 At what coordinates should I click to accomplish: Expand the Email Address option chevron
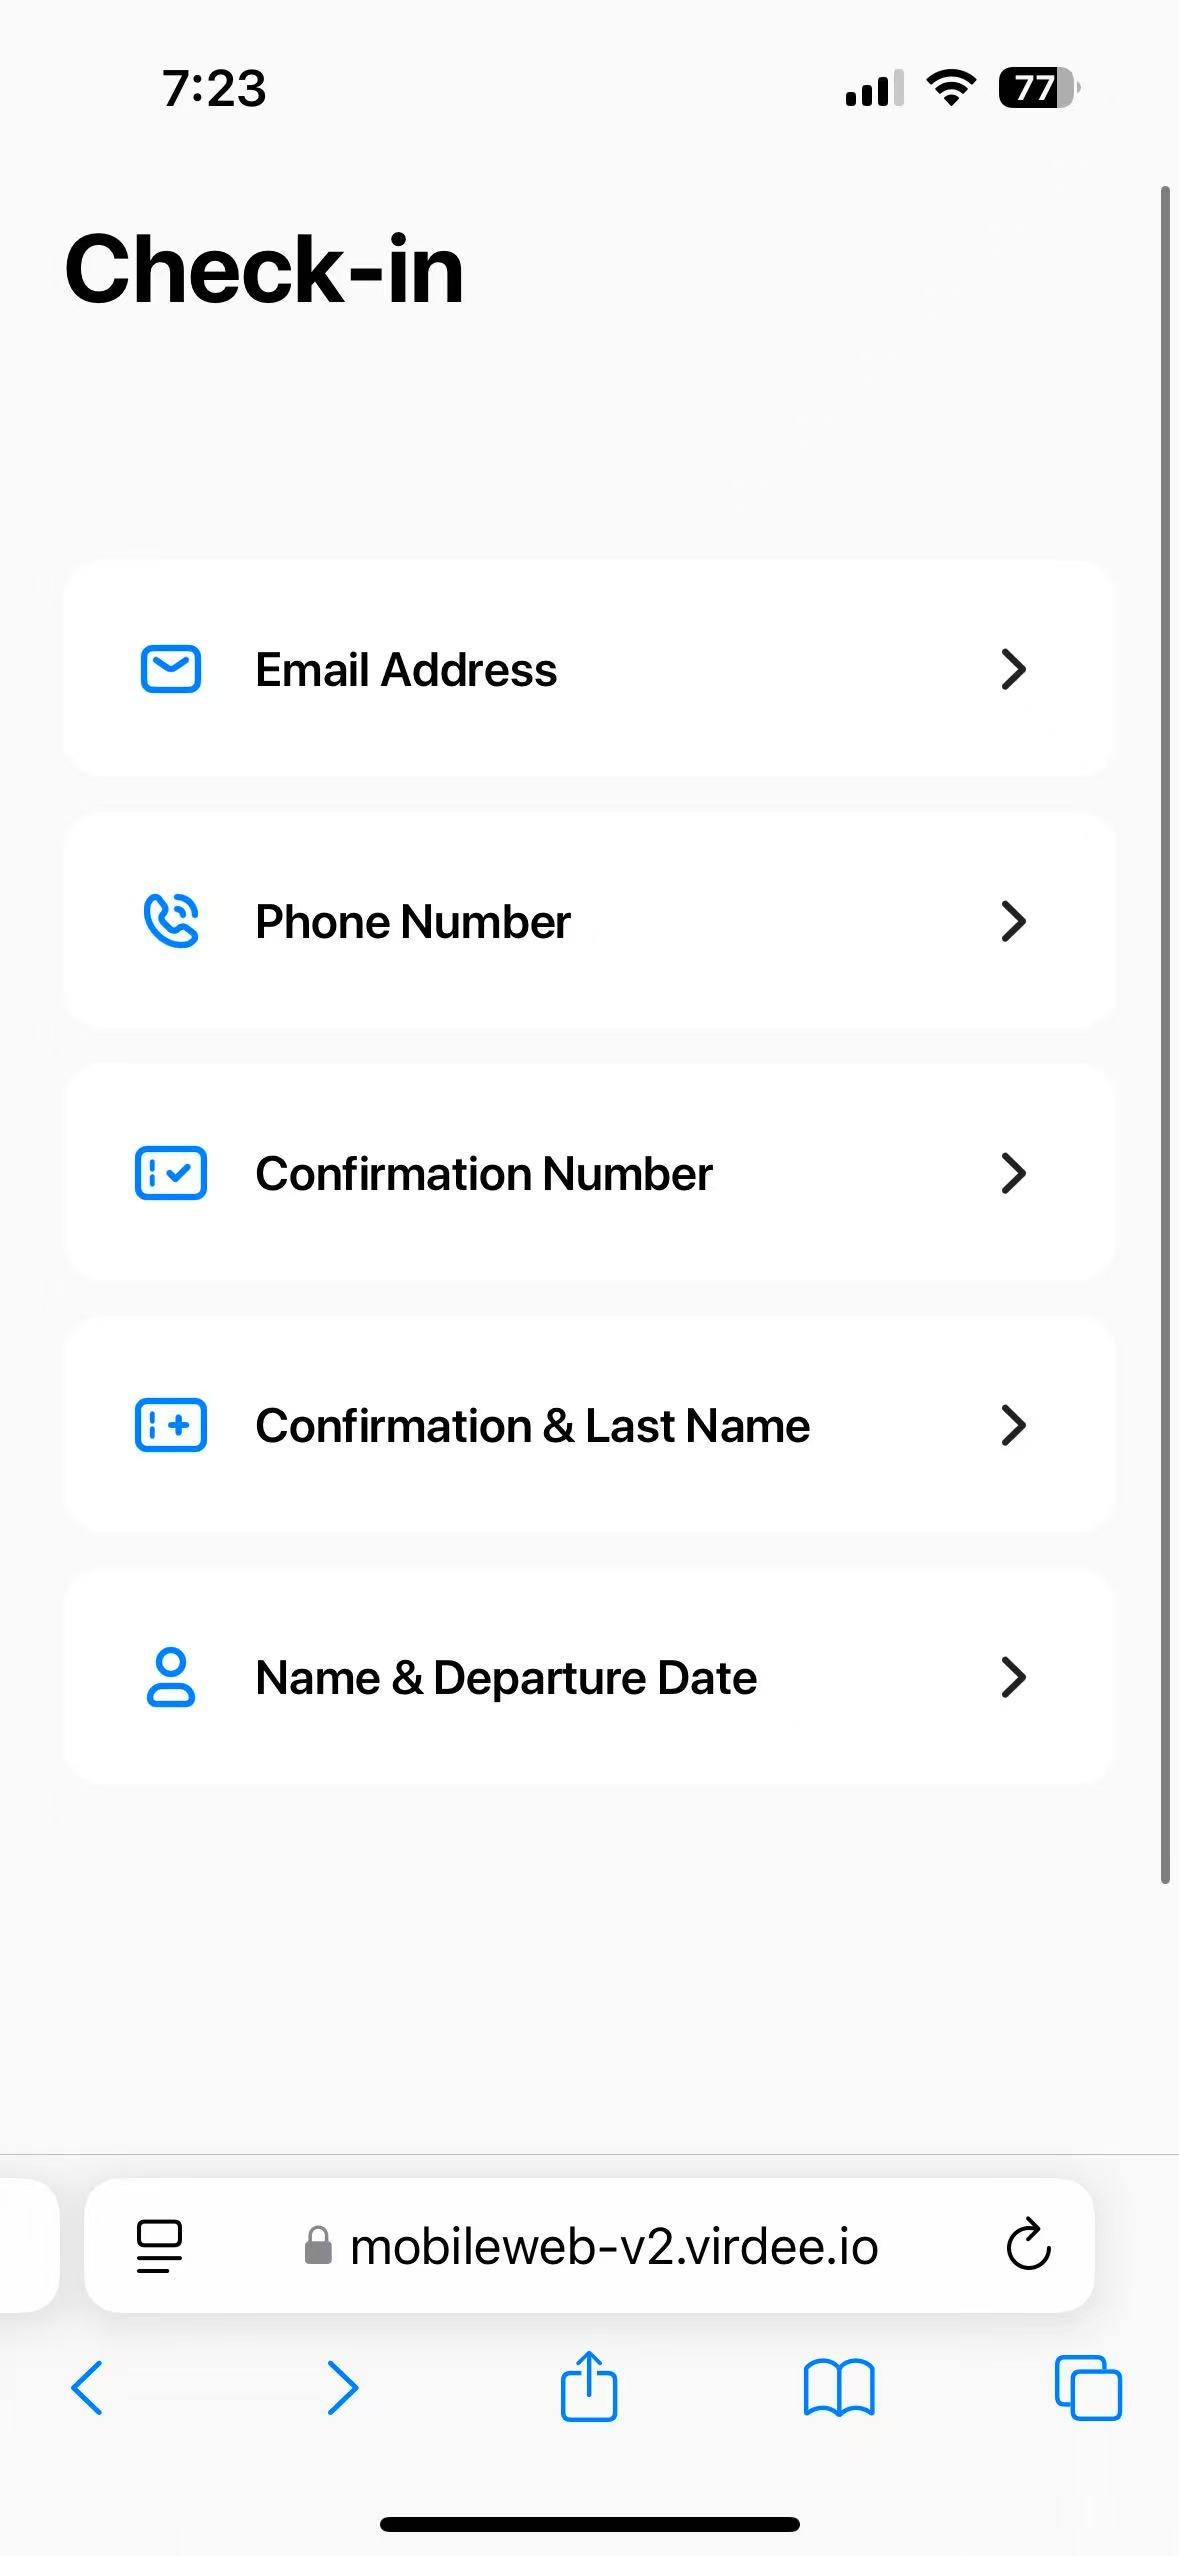click(x=1013, y=669)
